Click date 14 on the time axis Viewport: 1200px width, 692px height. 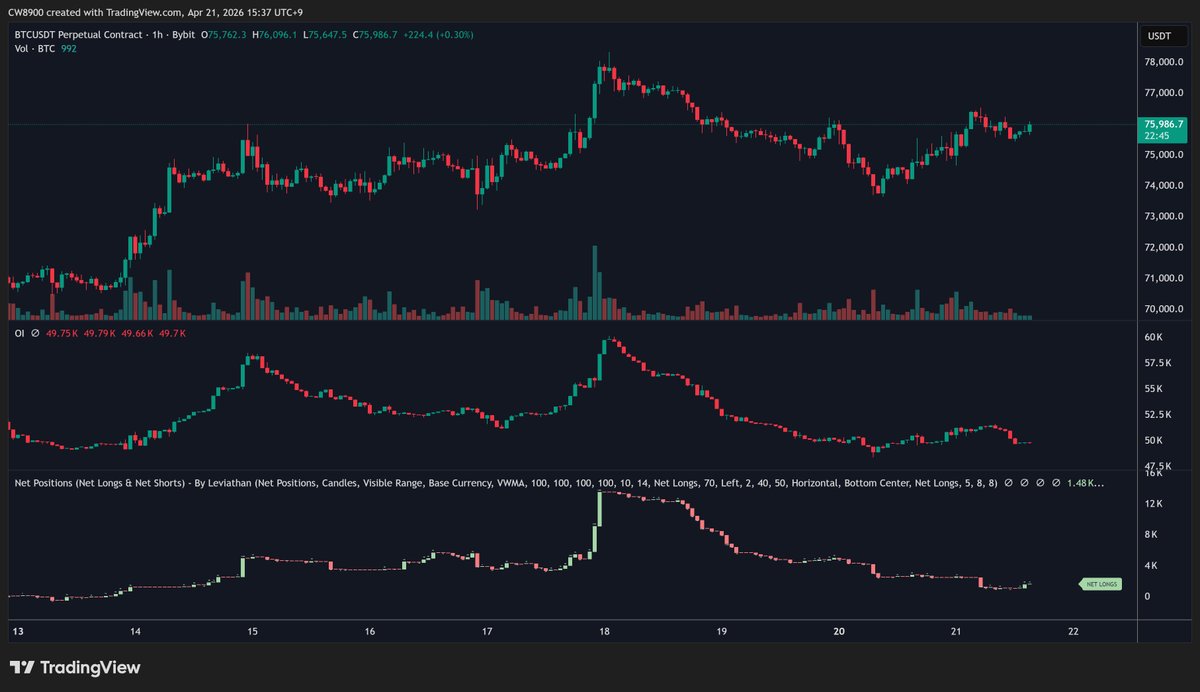(135, 632)
